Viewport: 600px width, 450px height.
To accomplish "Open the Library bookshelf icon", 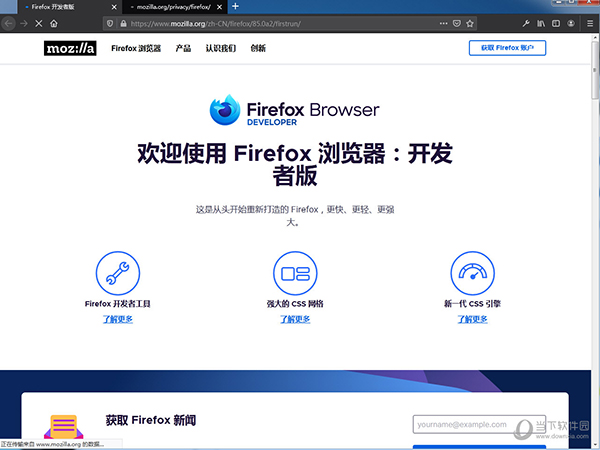I will pyautogui.click(x=541, y=23).
